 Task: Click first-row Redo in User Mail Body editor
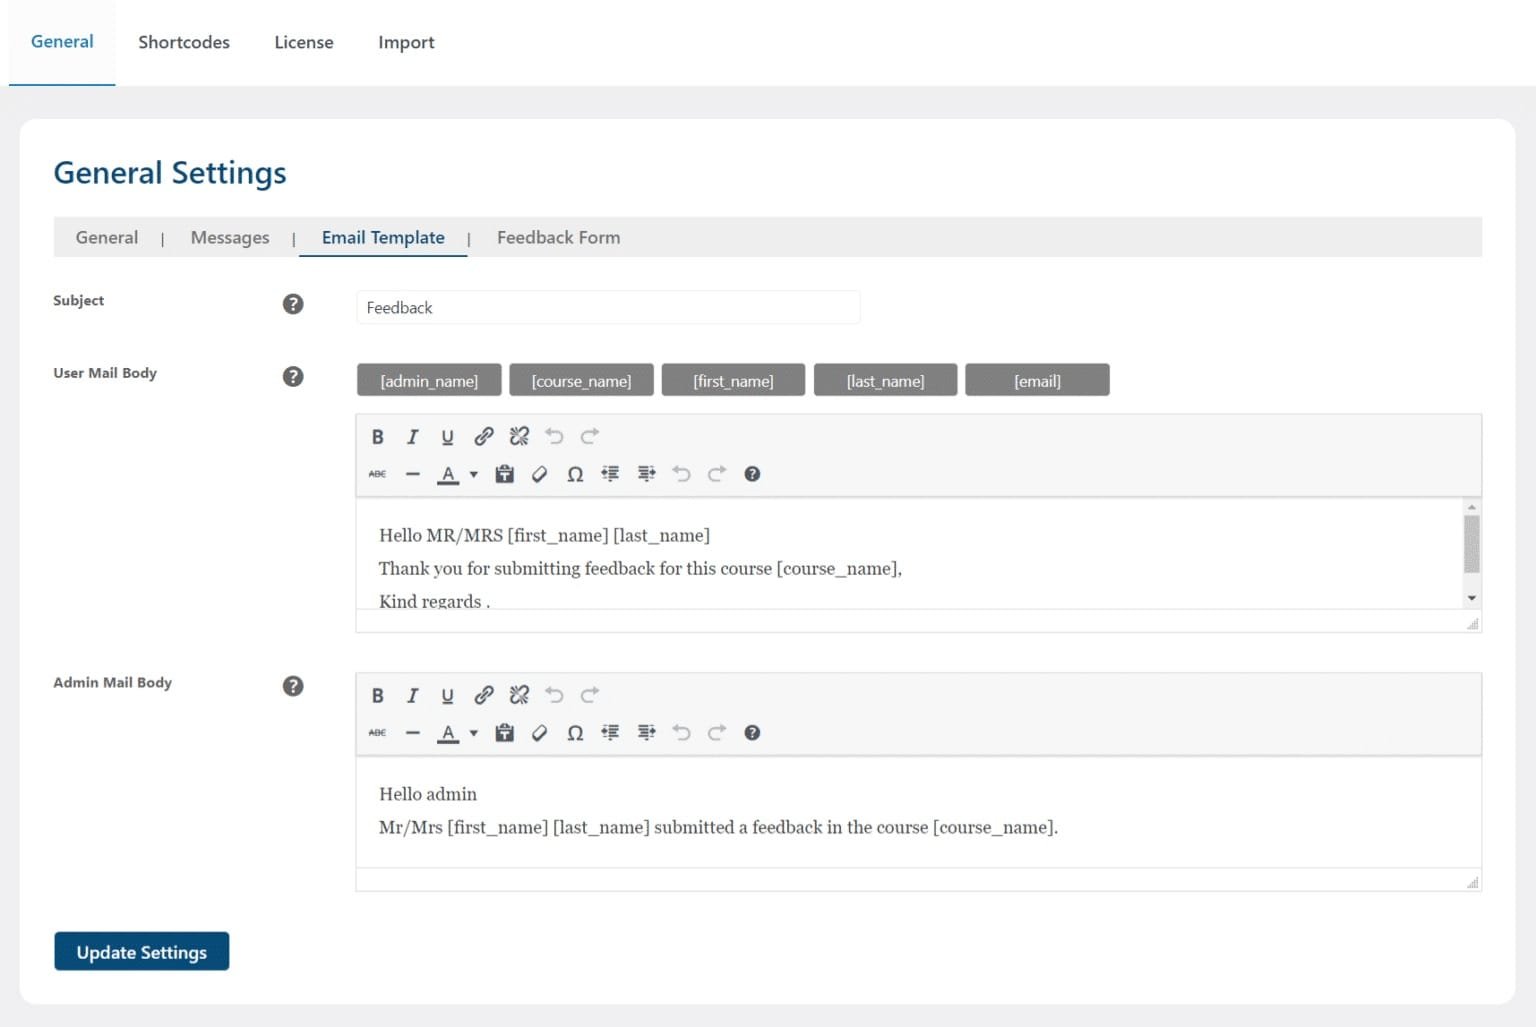pos(590,437)
